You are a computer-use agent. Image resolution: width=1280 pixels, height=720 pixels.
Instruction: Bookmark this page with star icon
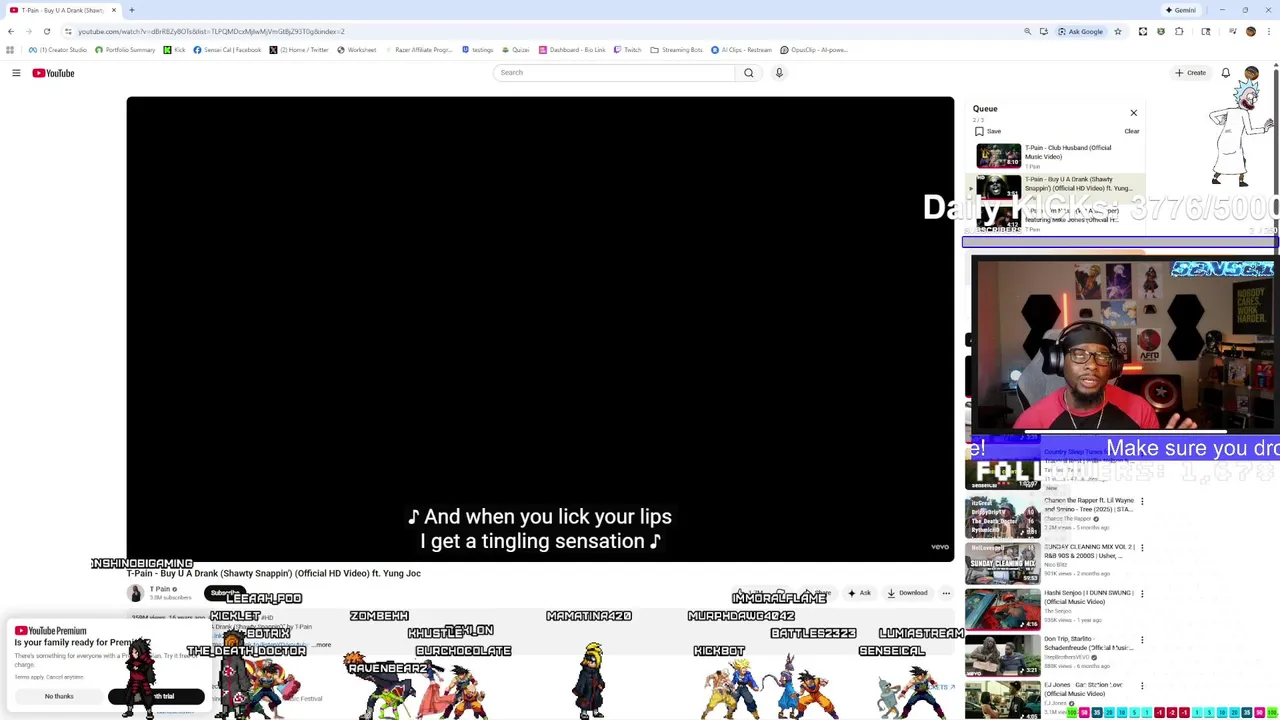1118,31
